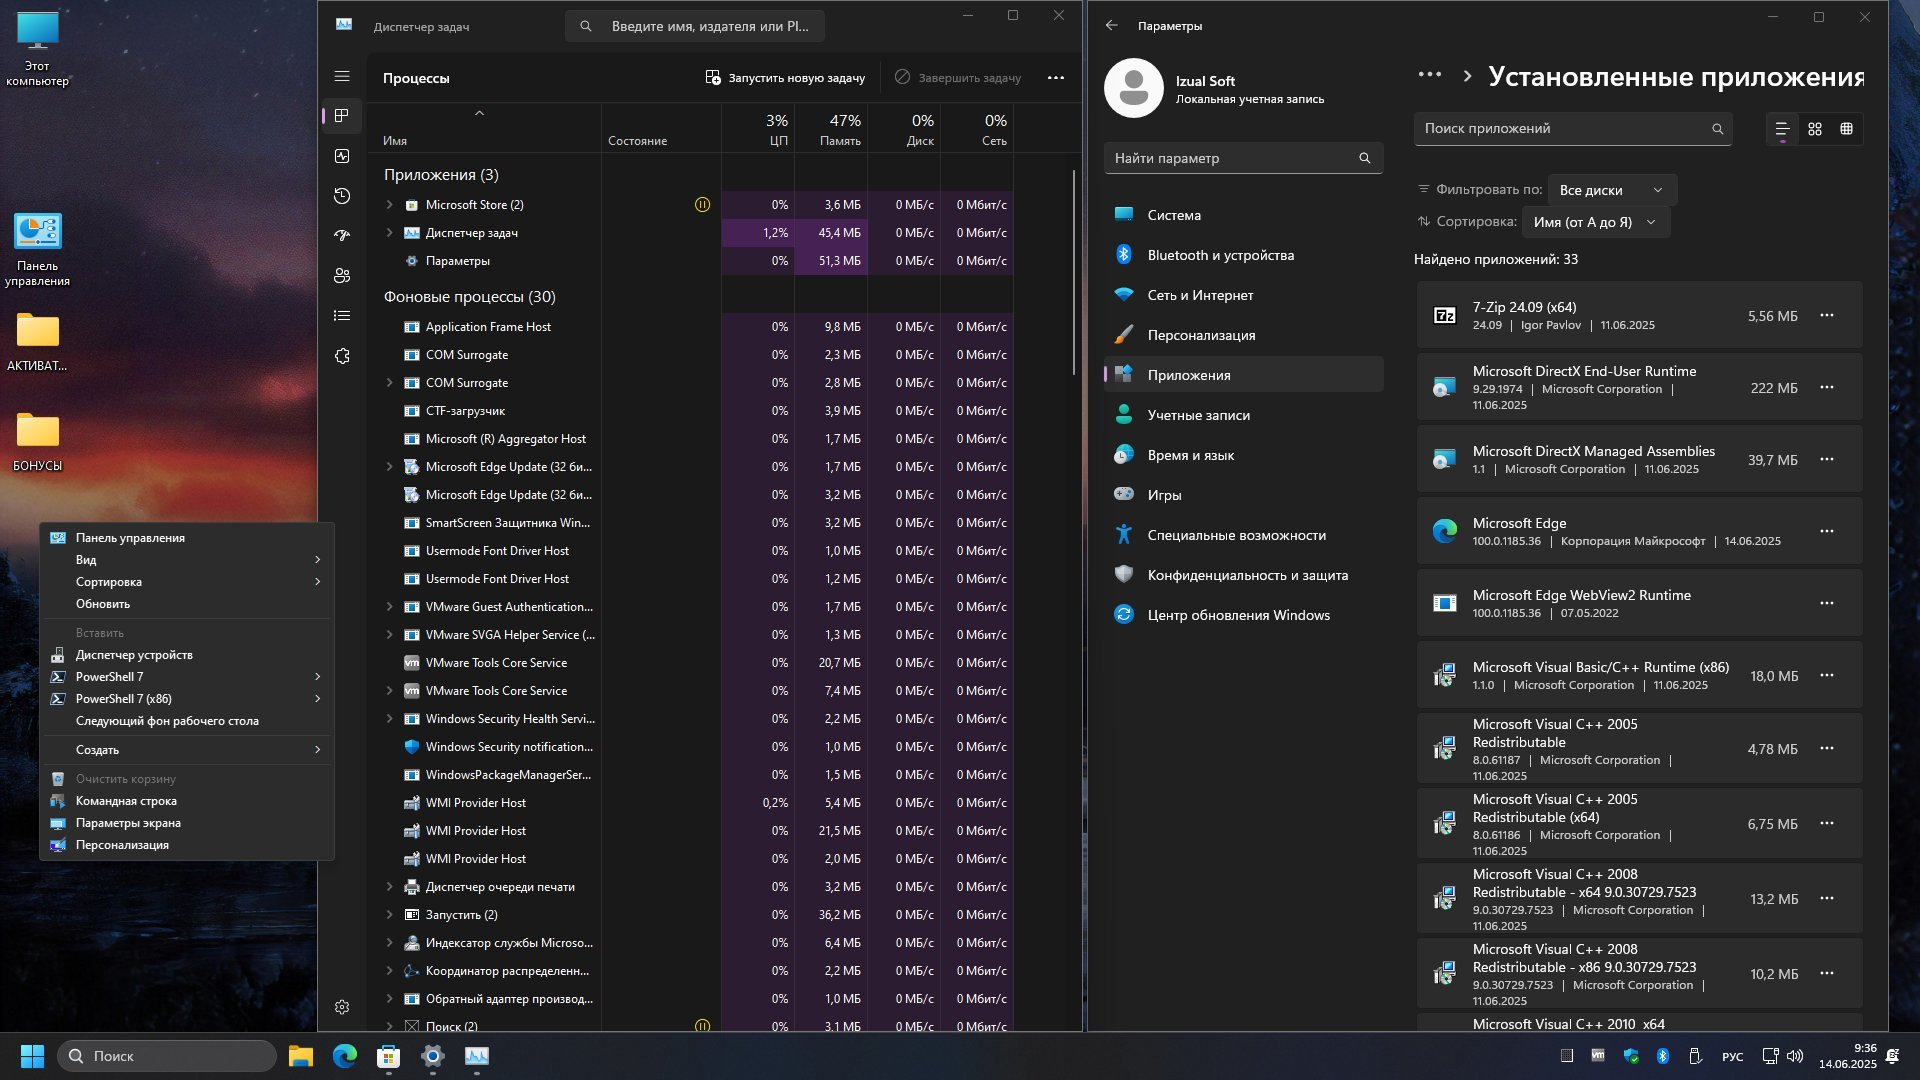Open App history icon in Task Manager sidebar

(x=342, y=196)
